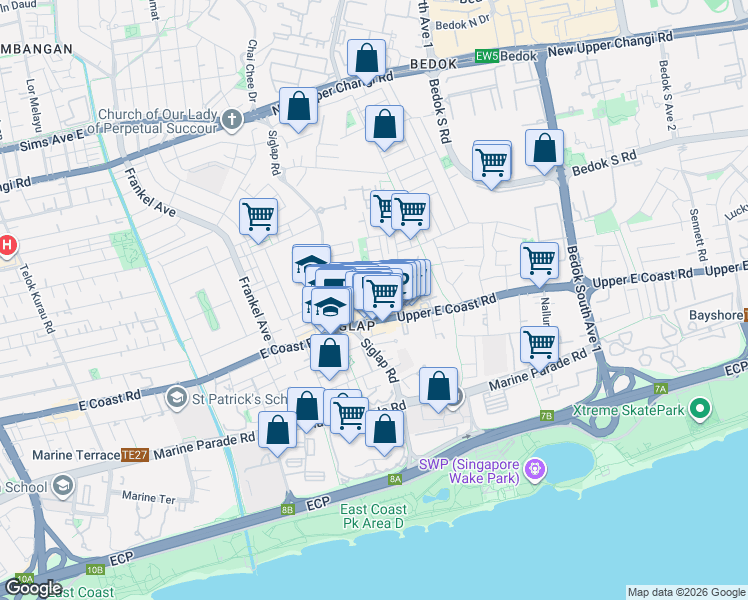Click the Bayshore station label
748x600 pixels.
(x=716, y=315)
